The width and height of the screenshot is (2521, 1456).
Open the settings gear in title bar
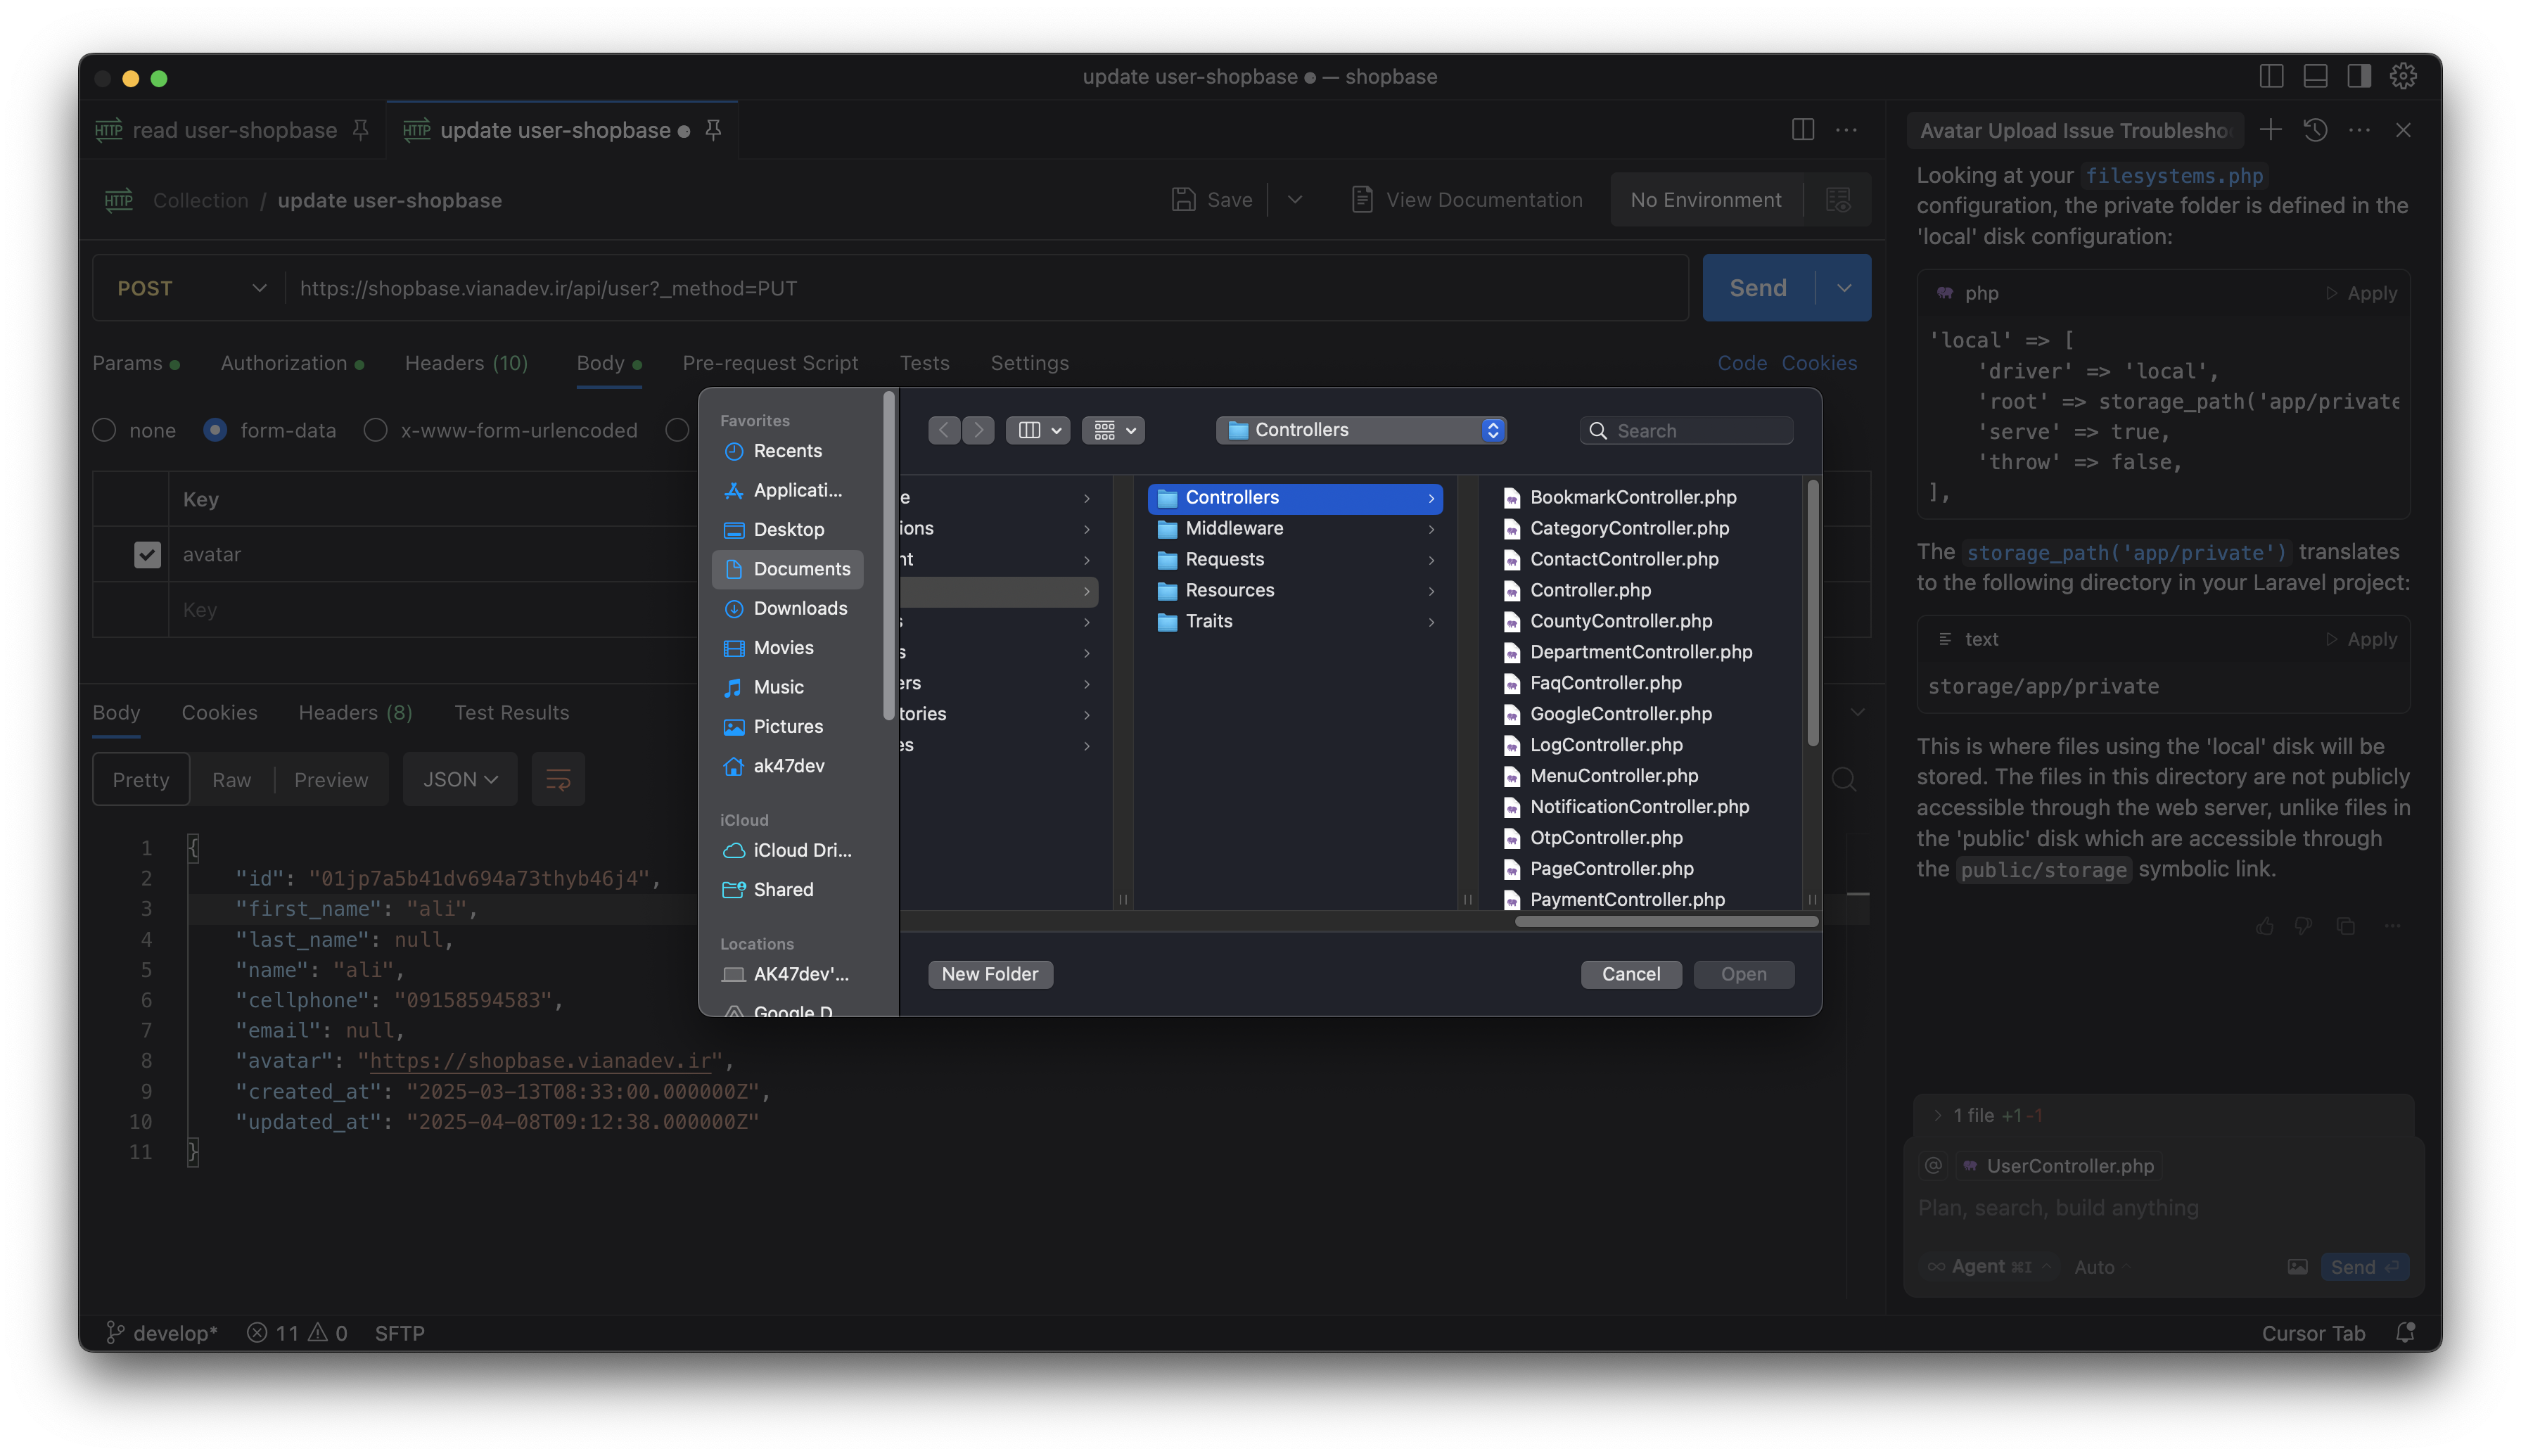point(2403,76)
